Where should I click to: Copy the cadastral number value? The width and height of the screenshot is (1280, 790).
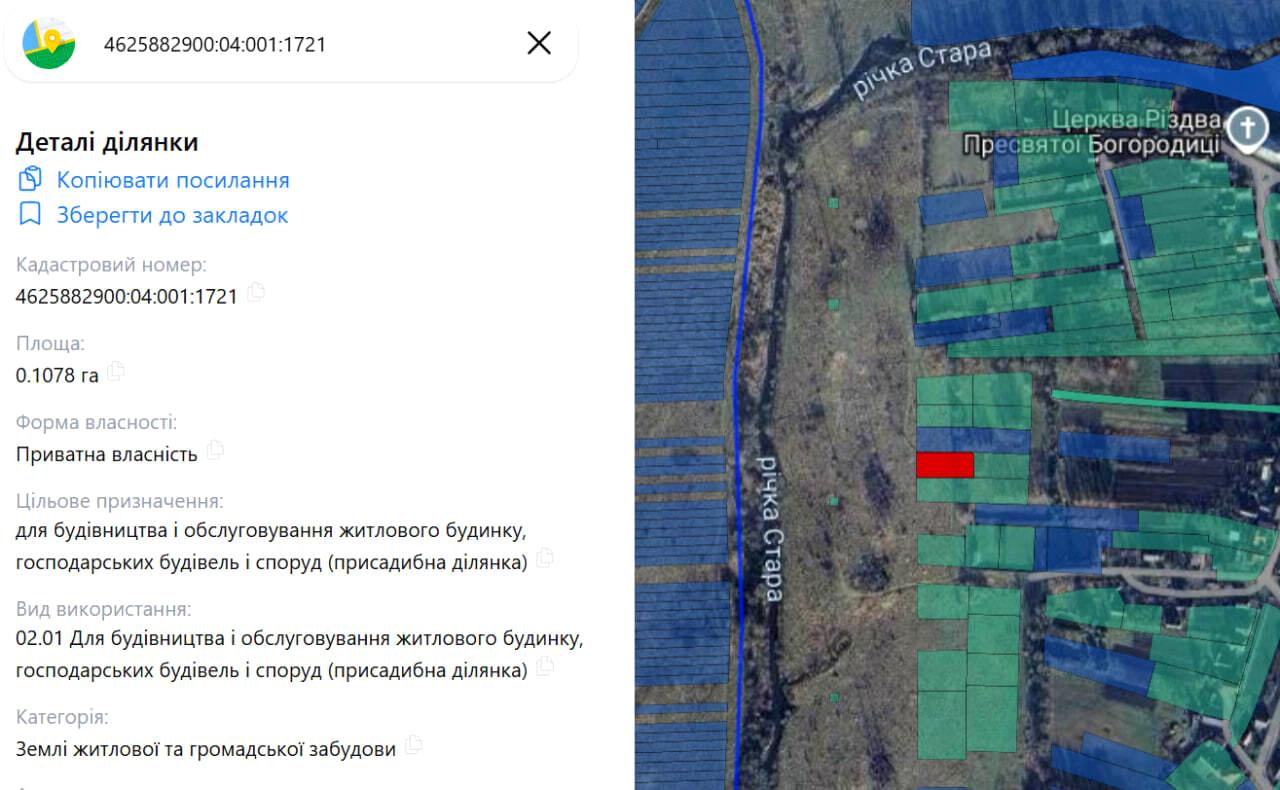coord(256,293)
